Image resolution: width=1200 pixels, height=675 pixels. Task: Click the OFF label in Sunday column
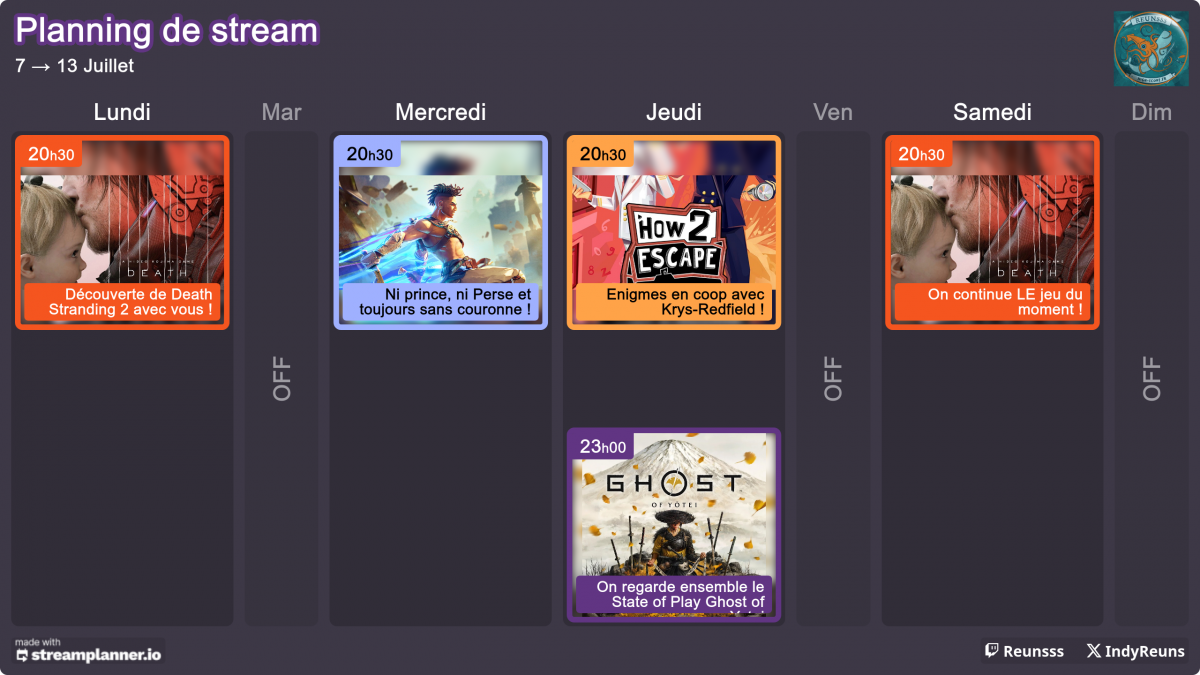tap(1152, 378)
